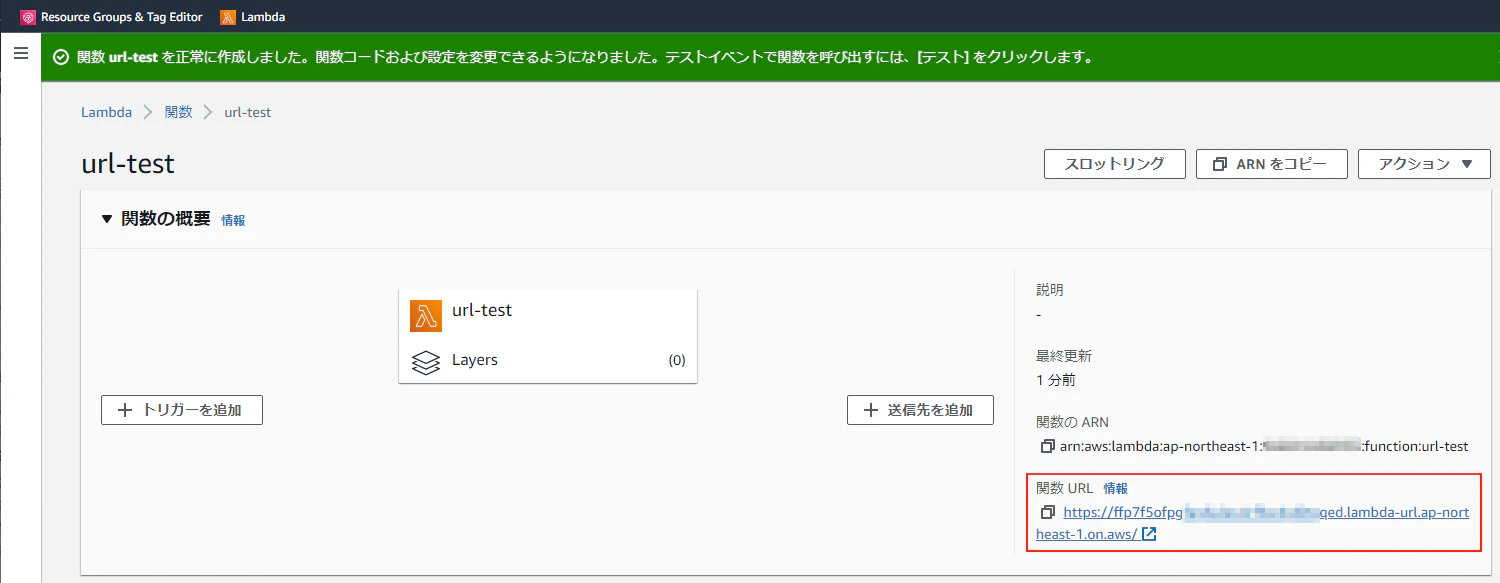Open the アクション dropdown menu
This screenshot has height=583, width=1500.
coord(1424,164)
